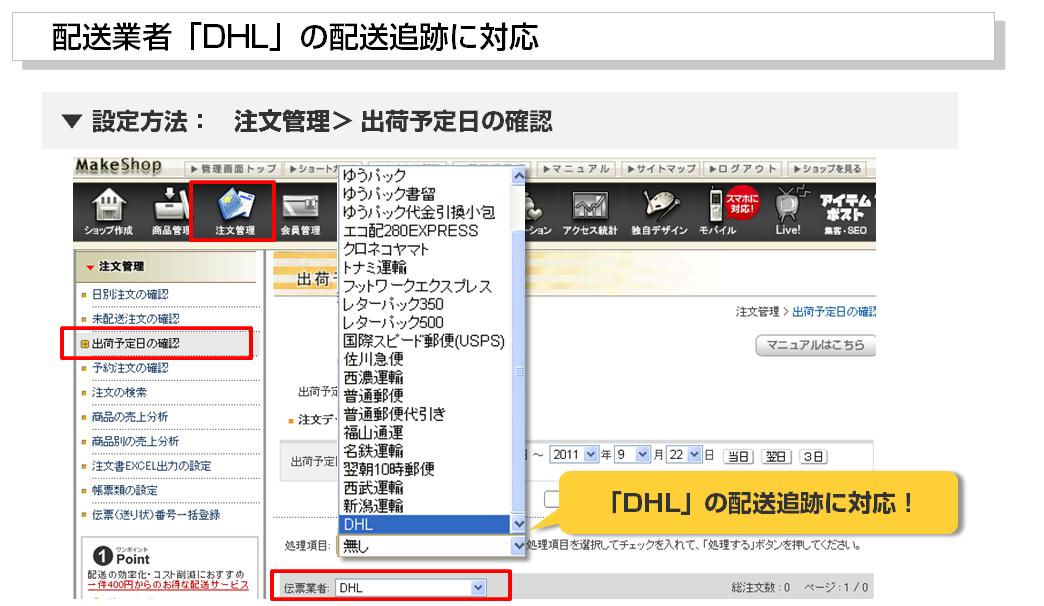The width and height of the screenshot is (1044, 606).
Task: Select ゆうパック書留 in the carrier list
Action: (x=426, y=194)
